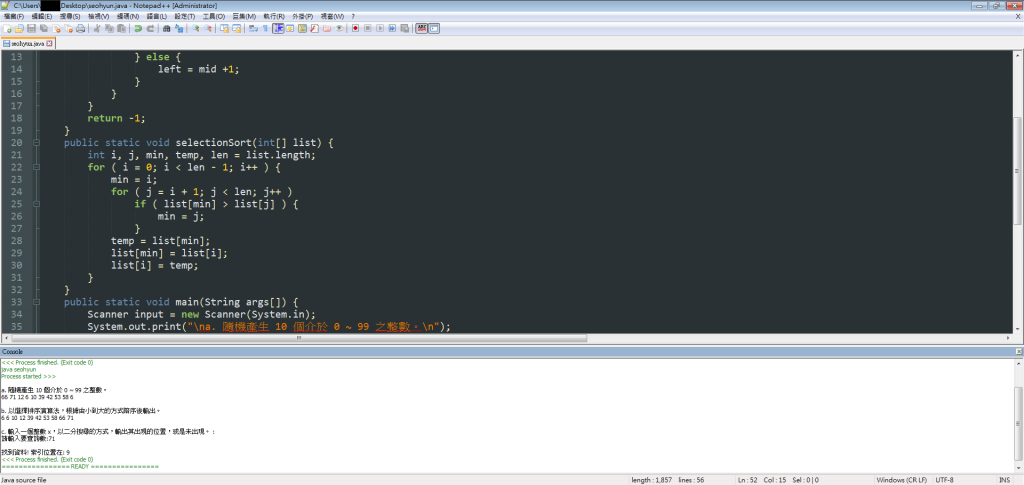
Task: Click the Open file folder icon
Action: click(x=19, y=29)
